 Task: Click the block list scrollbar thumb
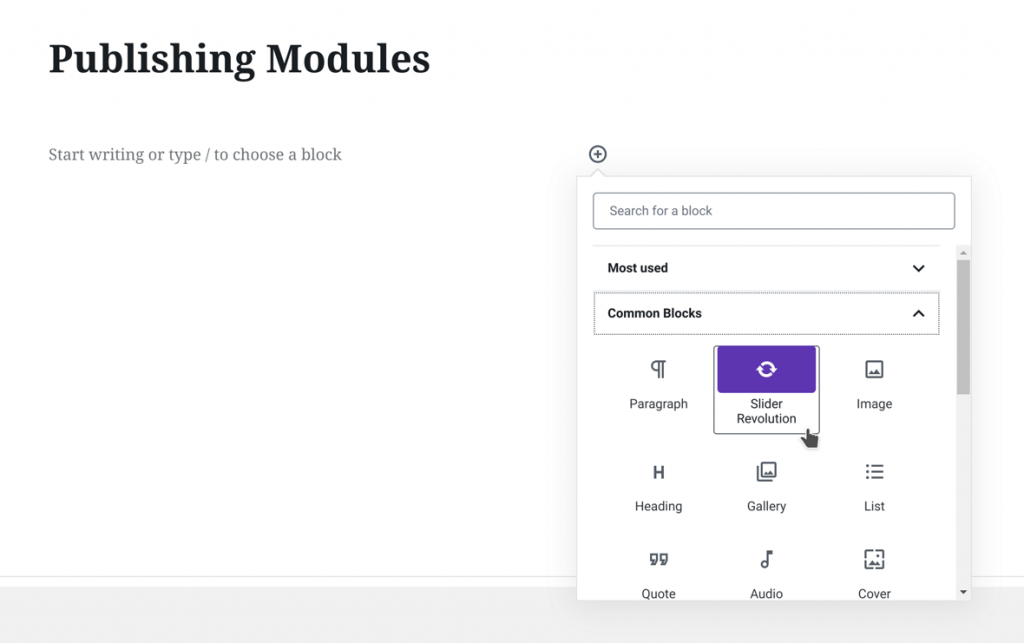click(x=962, y=320)
